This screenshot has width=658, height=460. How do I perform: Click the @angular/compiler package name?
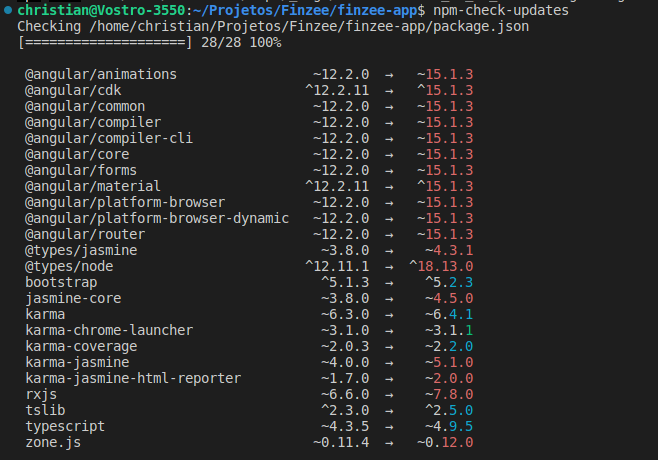pyautogui.click(x=93, y=122)
